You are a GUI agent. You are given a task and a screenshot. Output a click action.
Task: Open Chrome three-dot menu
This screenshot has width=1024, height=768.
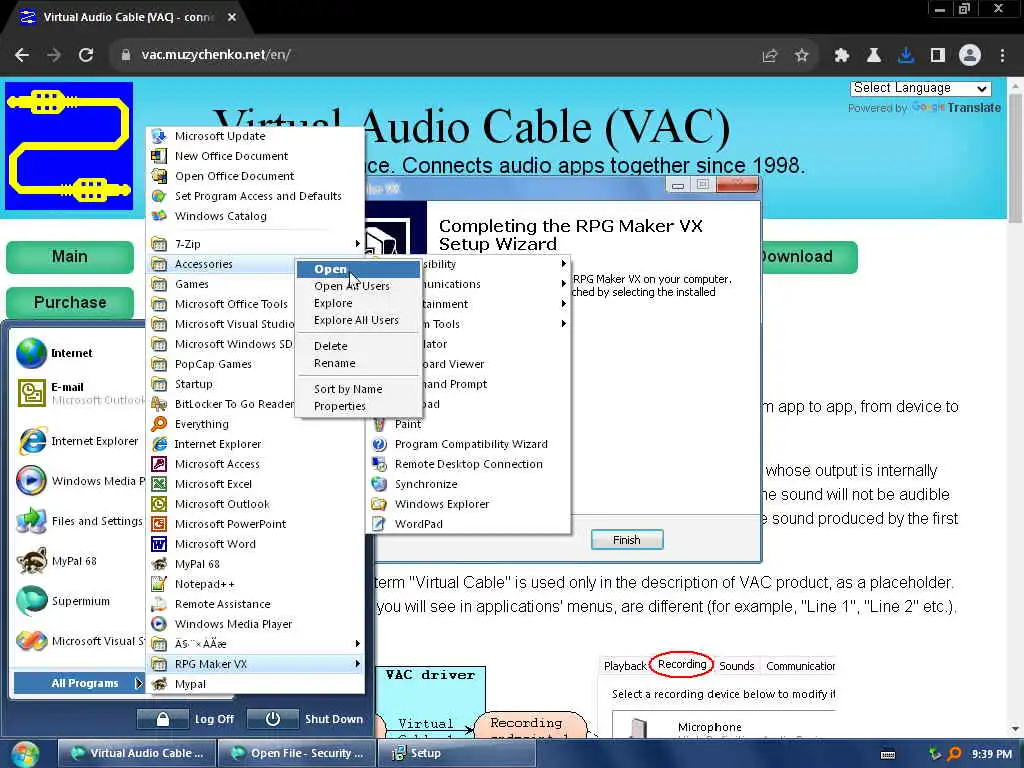click(1002, 55)
